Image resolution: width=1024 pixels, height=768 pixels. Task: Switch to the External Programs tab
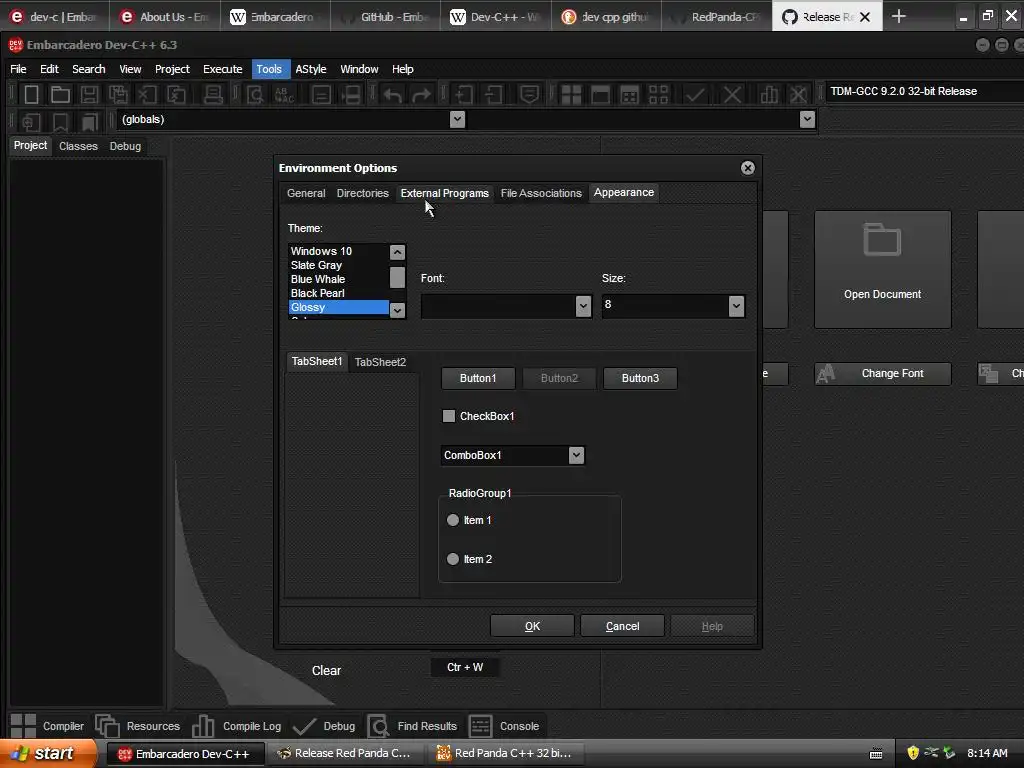tap(445, 193)
